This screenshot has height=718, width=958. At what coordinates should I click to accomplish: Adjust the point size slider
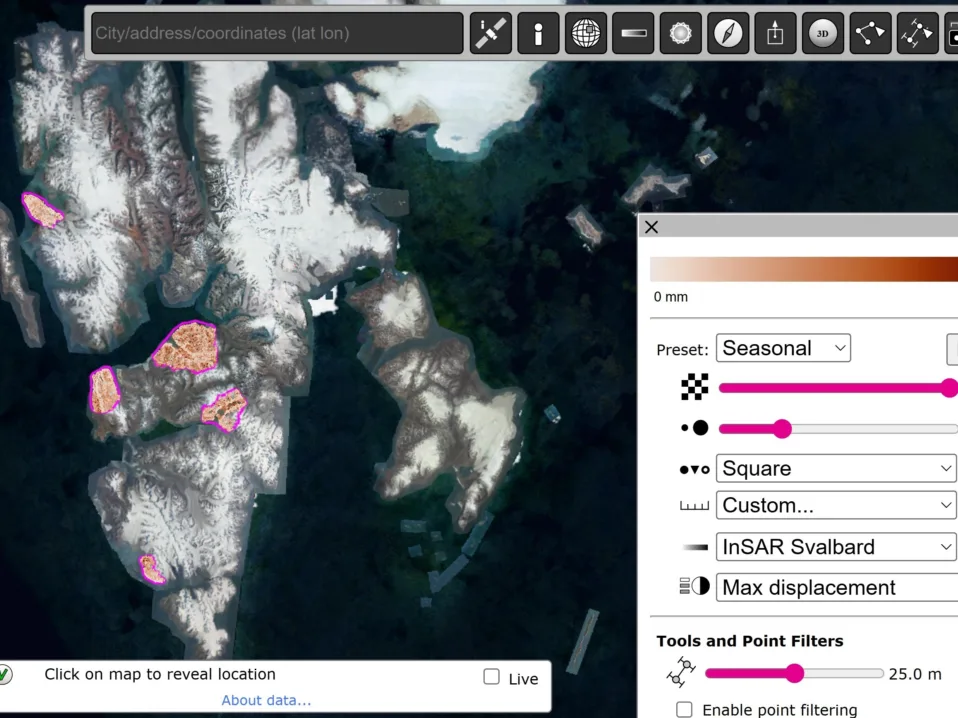point(838,429)
